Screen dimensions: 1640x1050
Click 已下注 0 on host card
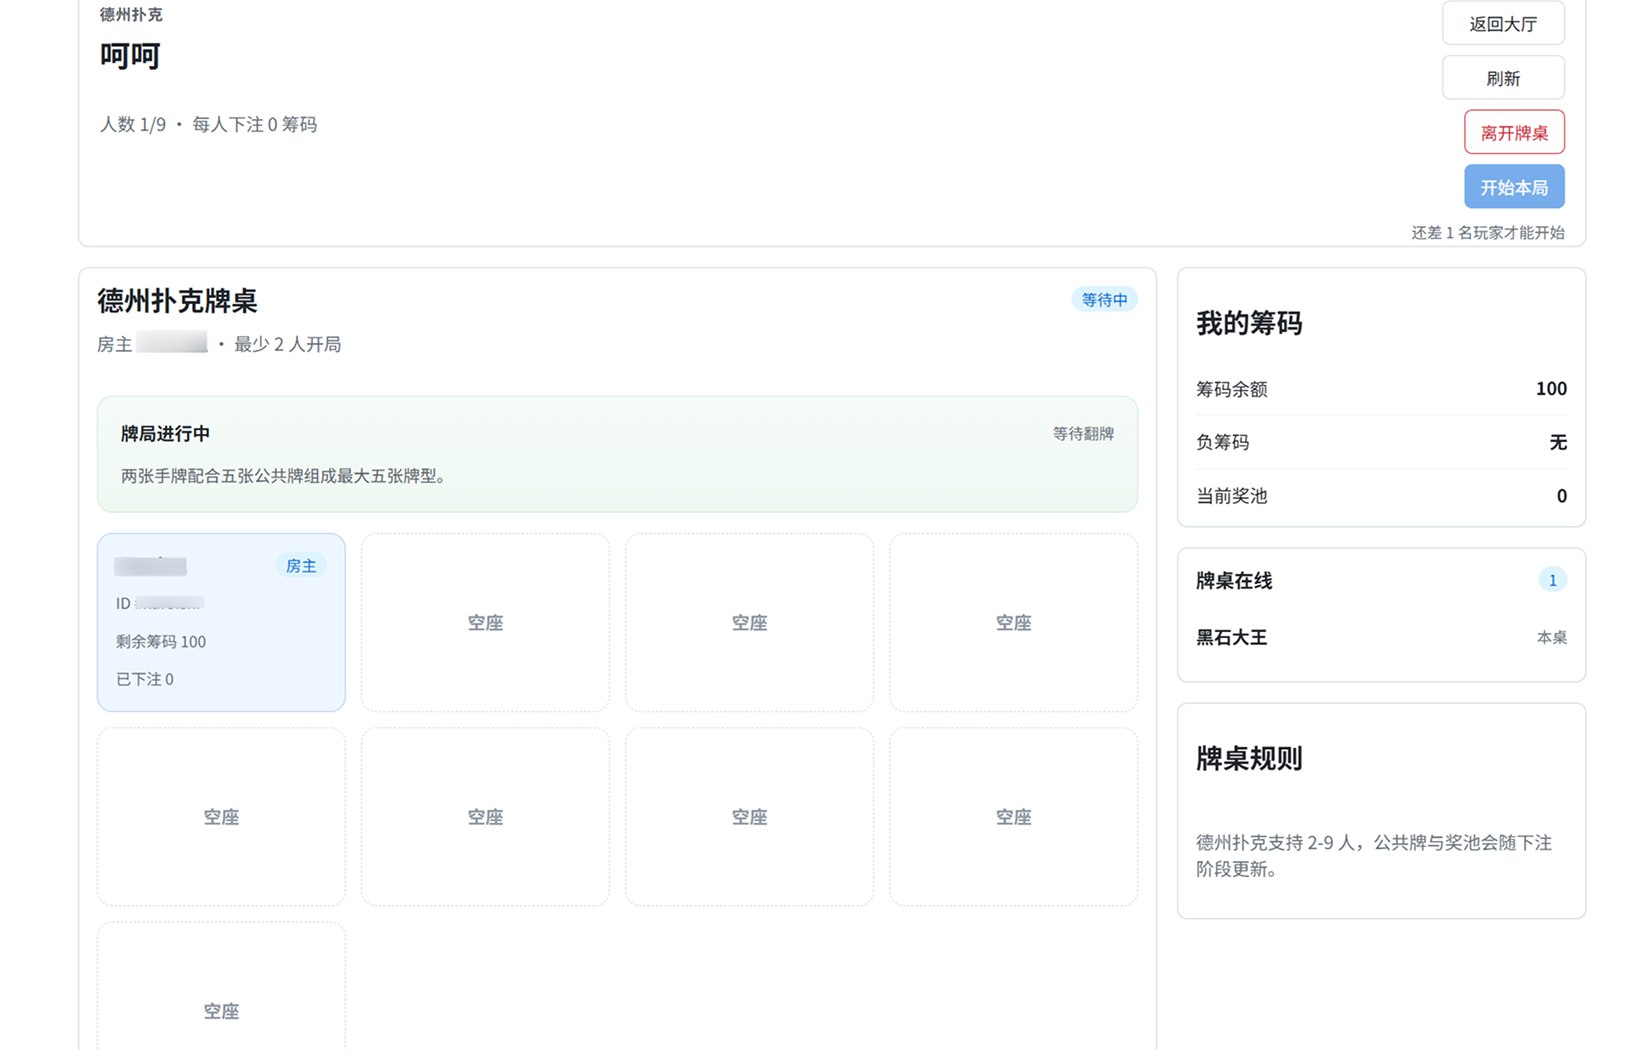click(145, 679)
